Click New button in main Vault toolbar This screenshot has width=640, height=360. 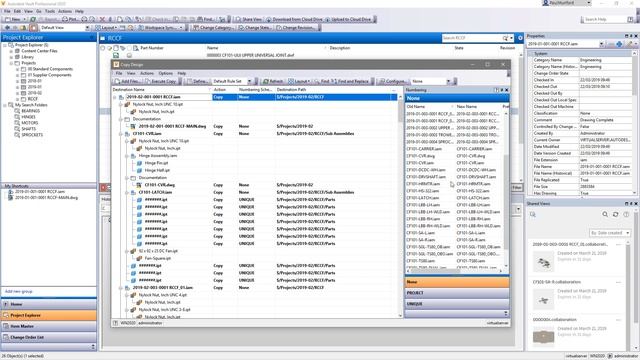(13, 19)
